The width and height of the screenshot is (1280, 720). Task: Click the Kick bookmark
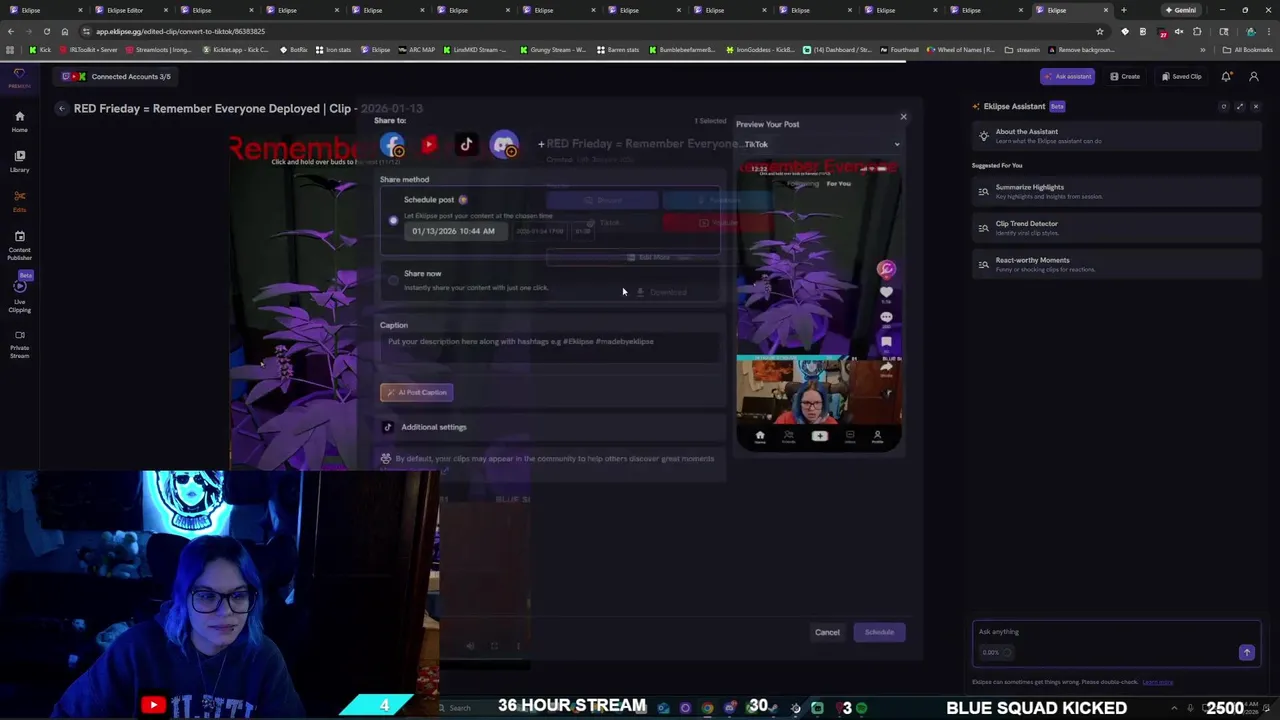click(x=40, y=49)
